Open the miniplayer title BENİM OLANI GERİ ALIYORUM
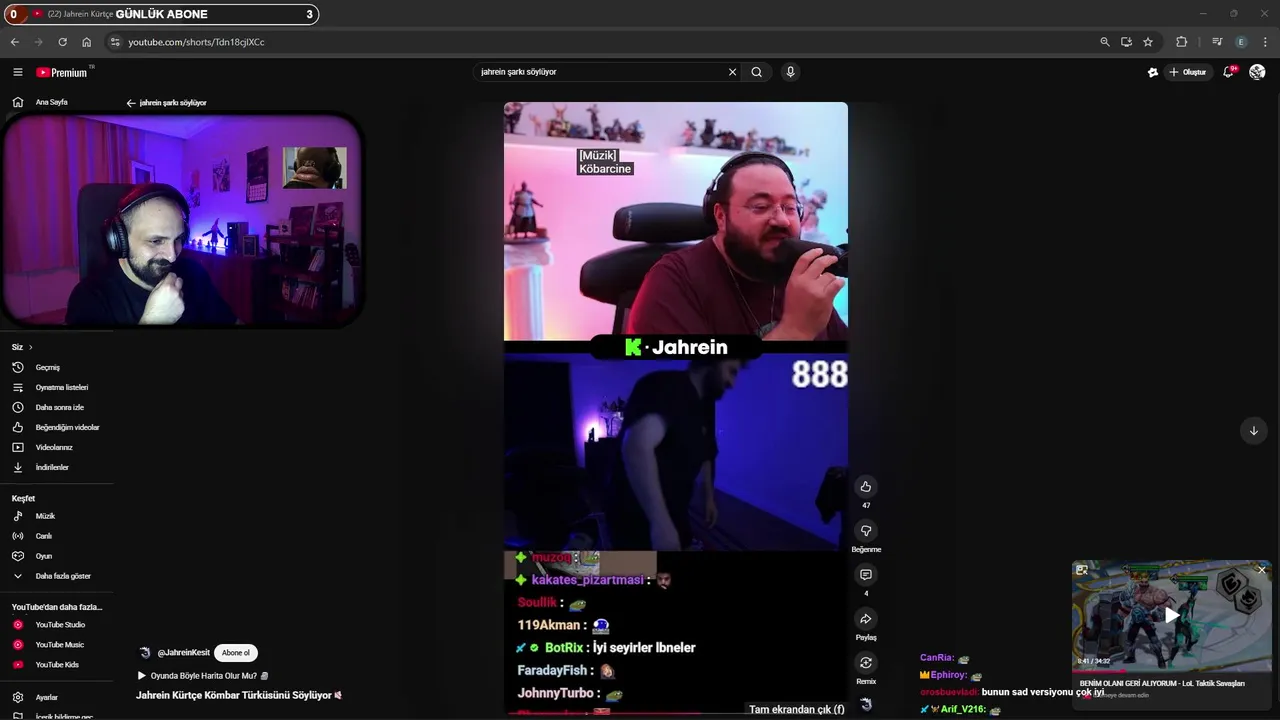 (1162, 683)
